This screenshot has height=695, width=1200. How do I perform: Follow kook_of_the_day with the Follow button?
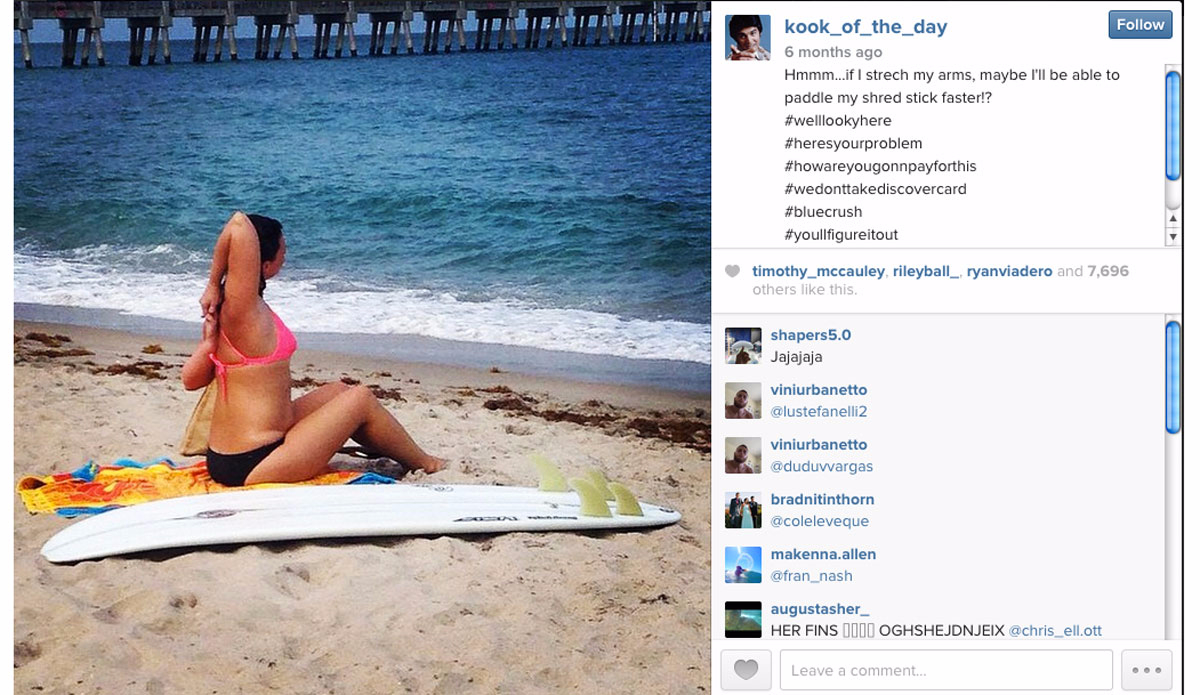point(1140,25)
